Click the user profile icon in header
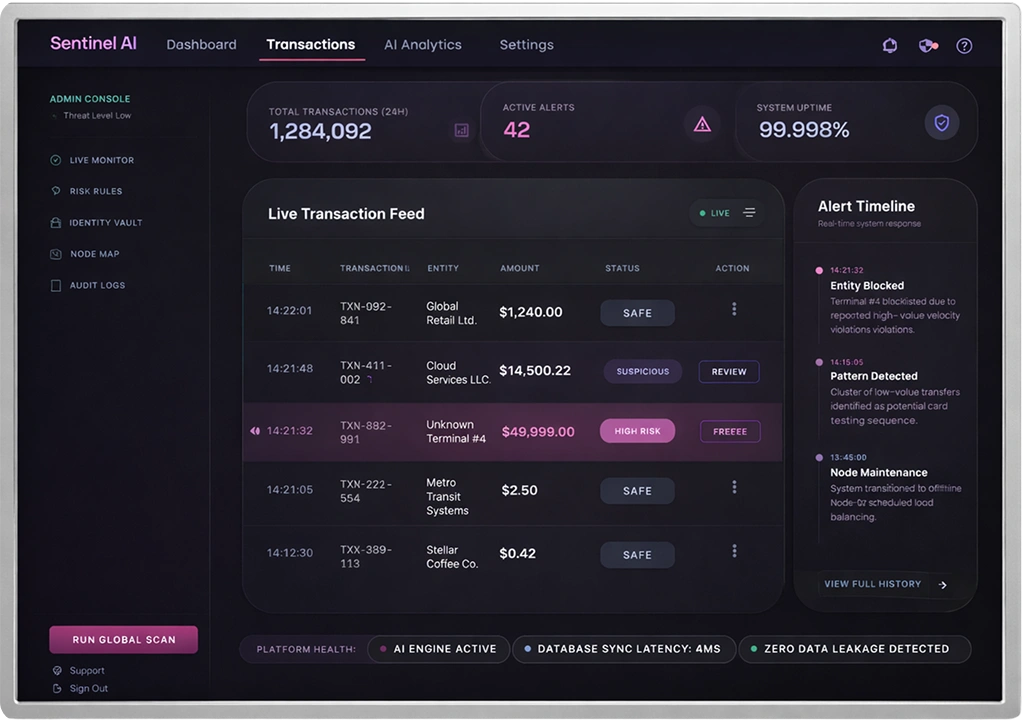The image size is (1028, 722). [928, 45]
